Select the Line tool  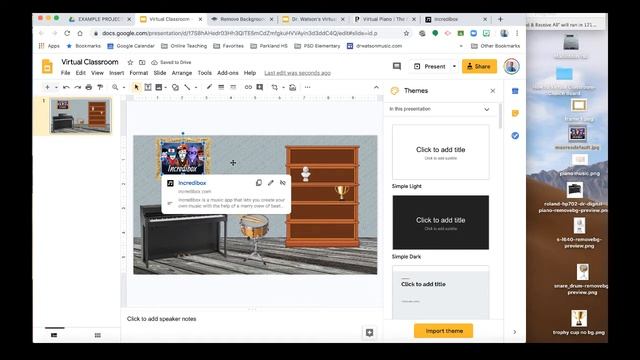coord(187,87)
